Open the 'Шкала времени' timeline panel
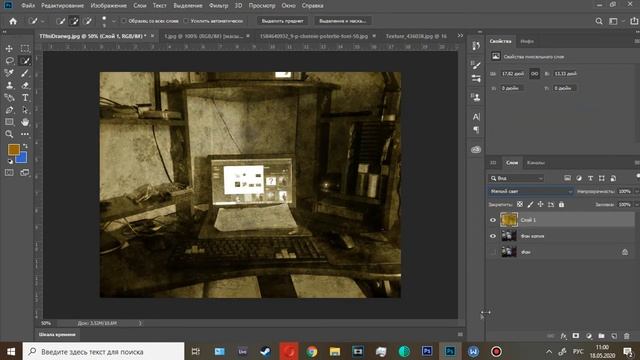Image resolution: width=640 pixels, height=360 pixels. click(x=57, y=335)
